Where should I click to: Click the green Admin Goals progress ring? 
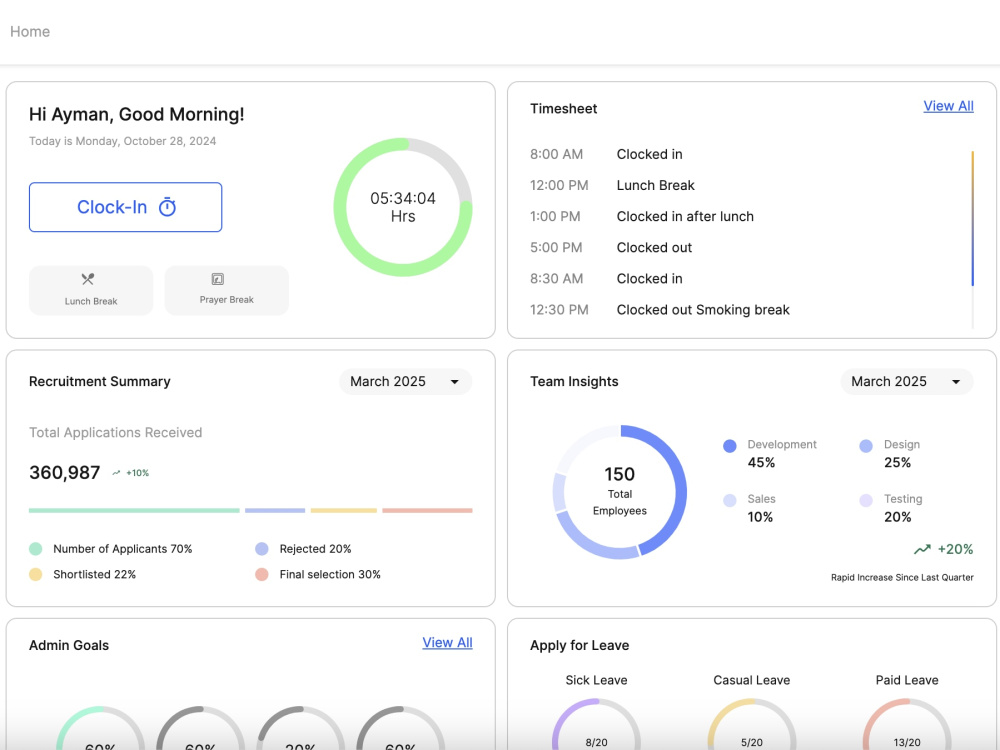(x=100, y=728)
